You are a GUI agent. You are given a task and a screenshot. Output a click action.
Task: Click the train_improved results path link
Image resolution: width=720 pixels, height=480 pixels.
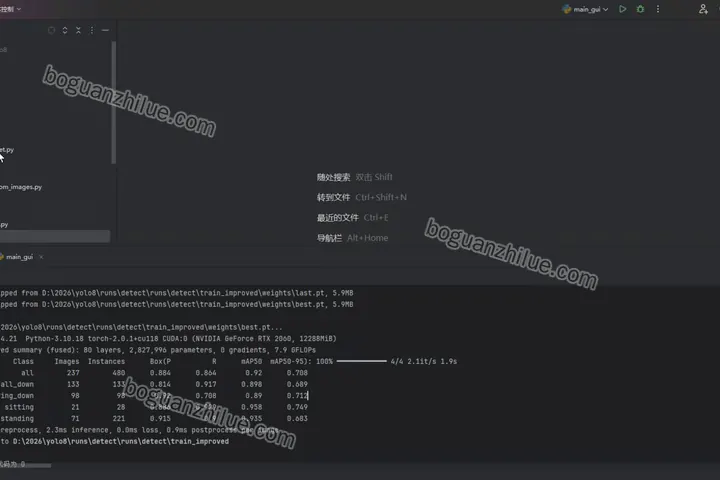(x=121, y=441)
